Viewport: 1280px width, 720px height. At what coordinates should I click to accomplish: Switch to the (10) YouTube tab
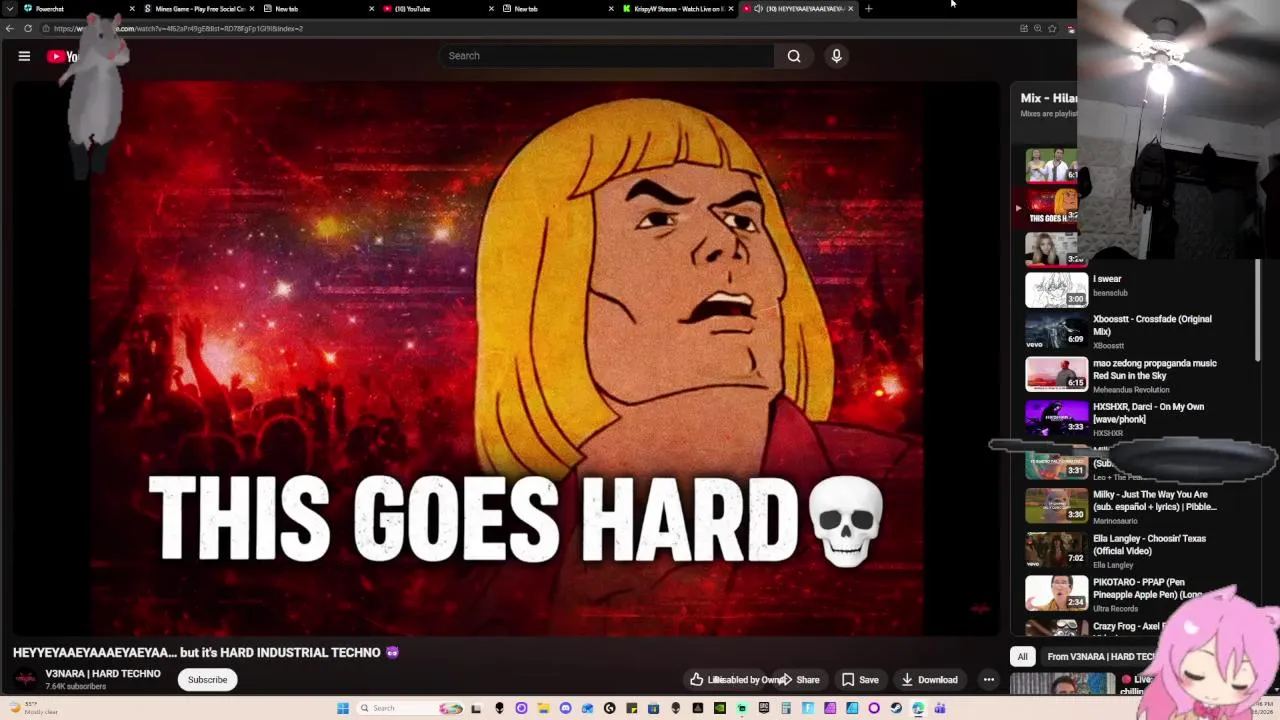[438, 9]
